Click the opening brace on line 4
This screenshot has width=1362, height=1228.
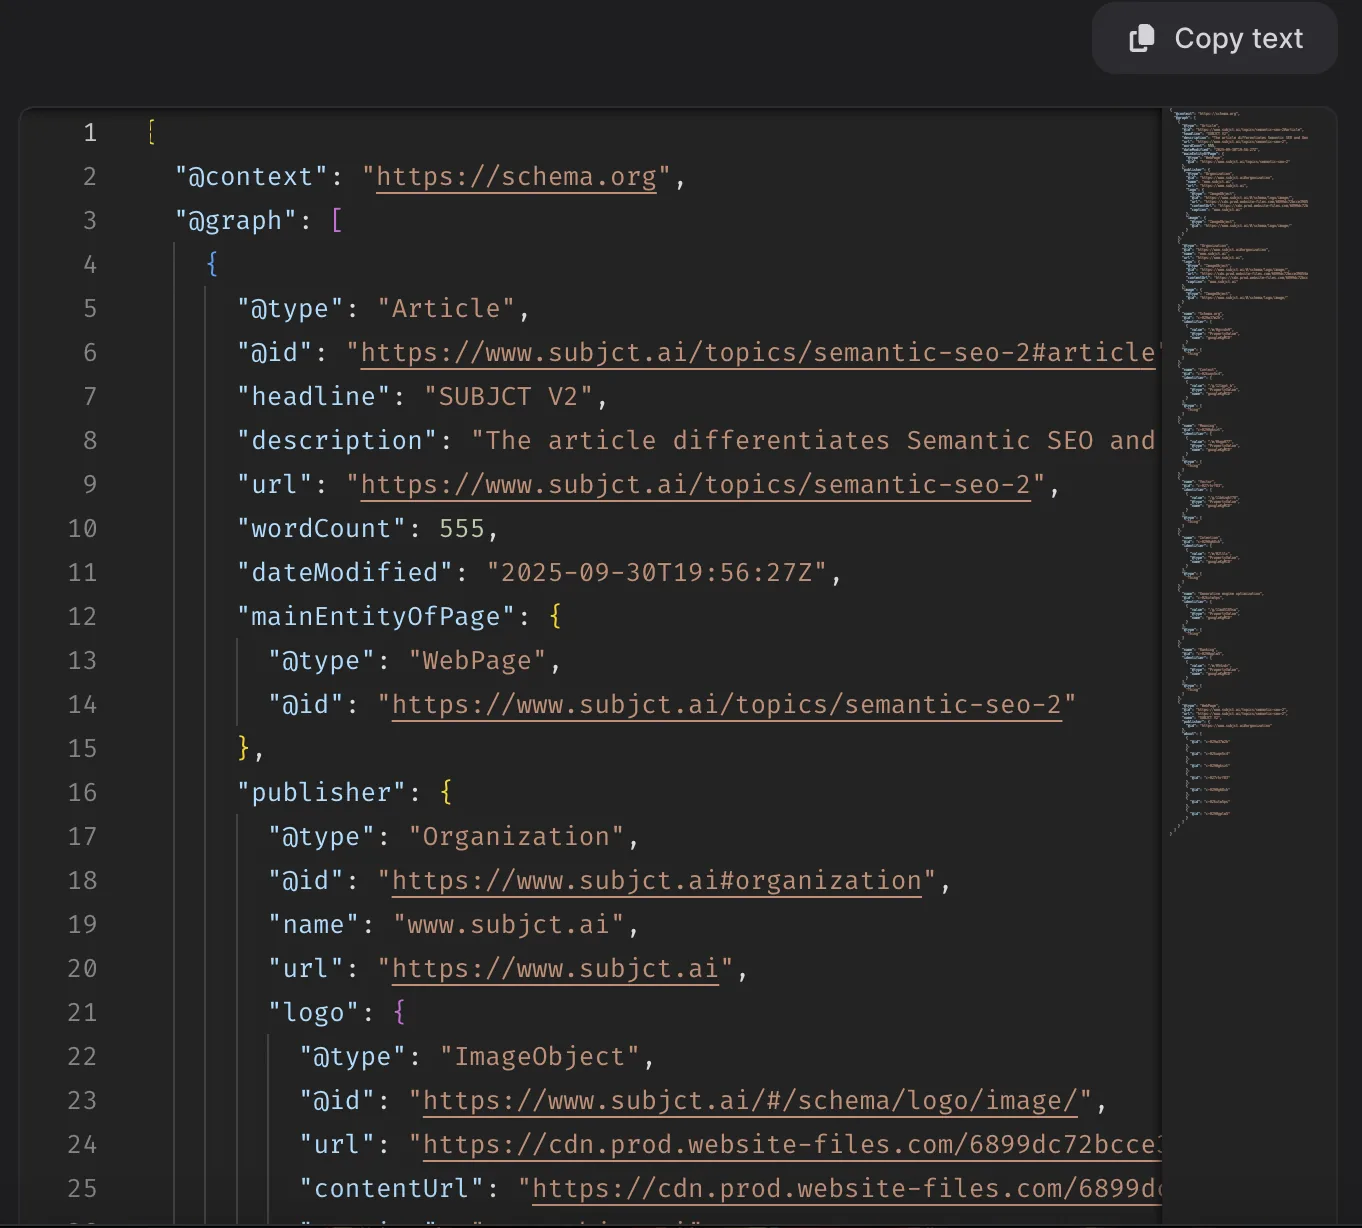[x=212, y=265]
